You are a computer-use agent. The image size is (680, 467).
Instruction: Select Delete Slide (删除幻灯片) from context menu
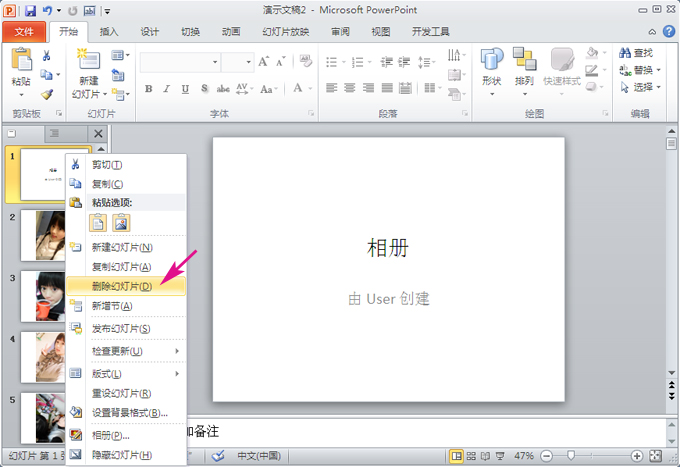tap(121, 286)
